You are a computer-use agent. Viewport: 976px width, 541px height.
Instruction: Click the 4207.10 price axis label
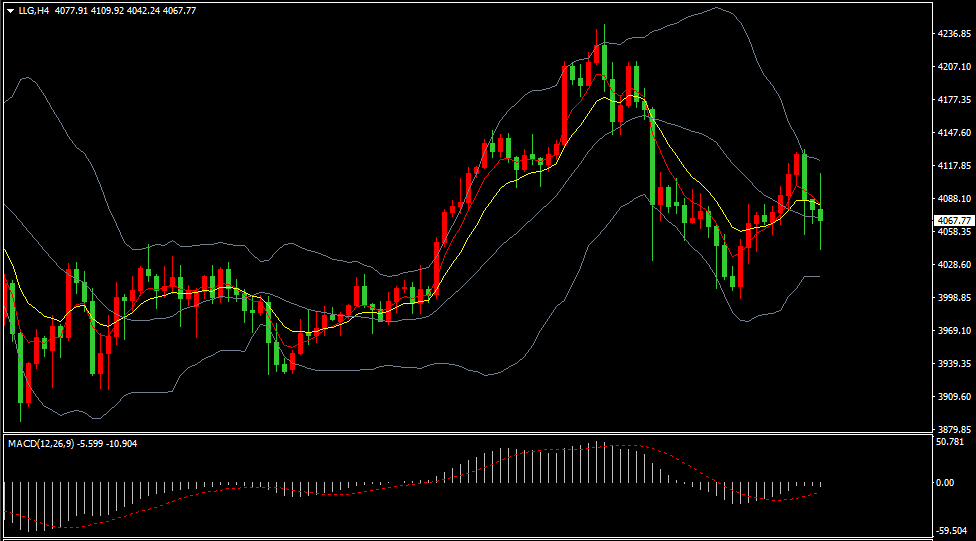click(x=954, y=67)
